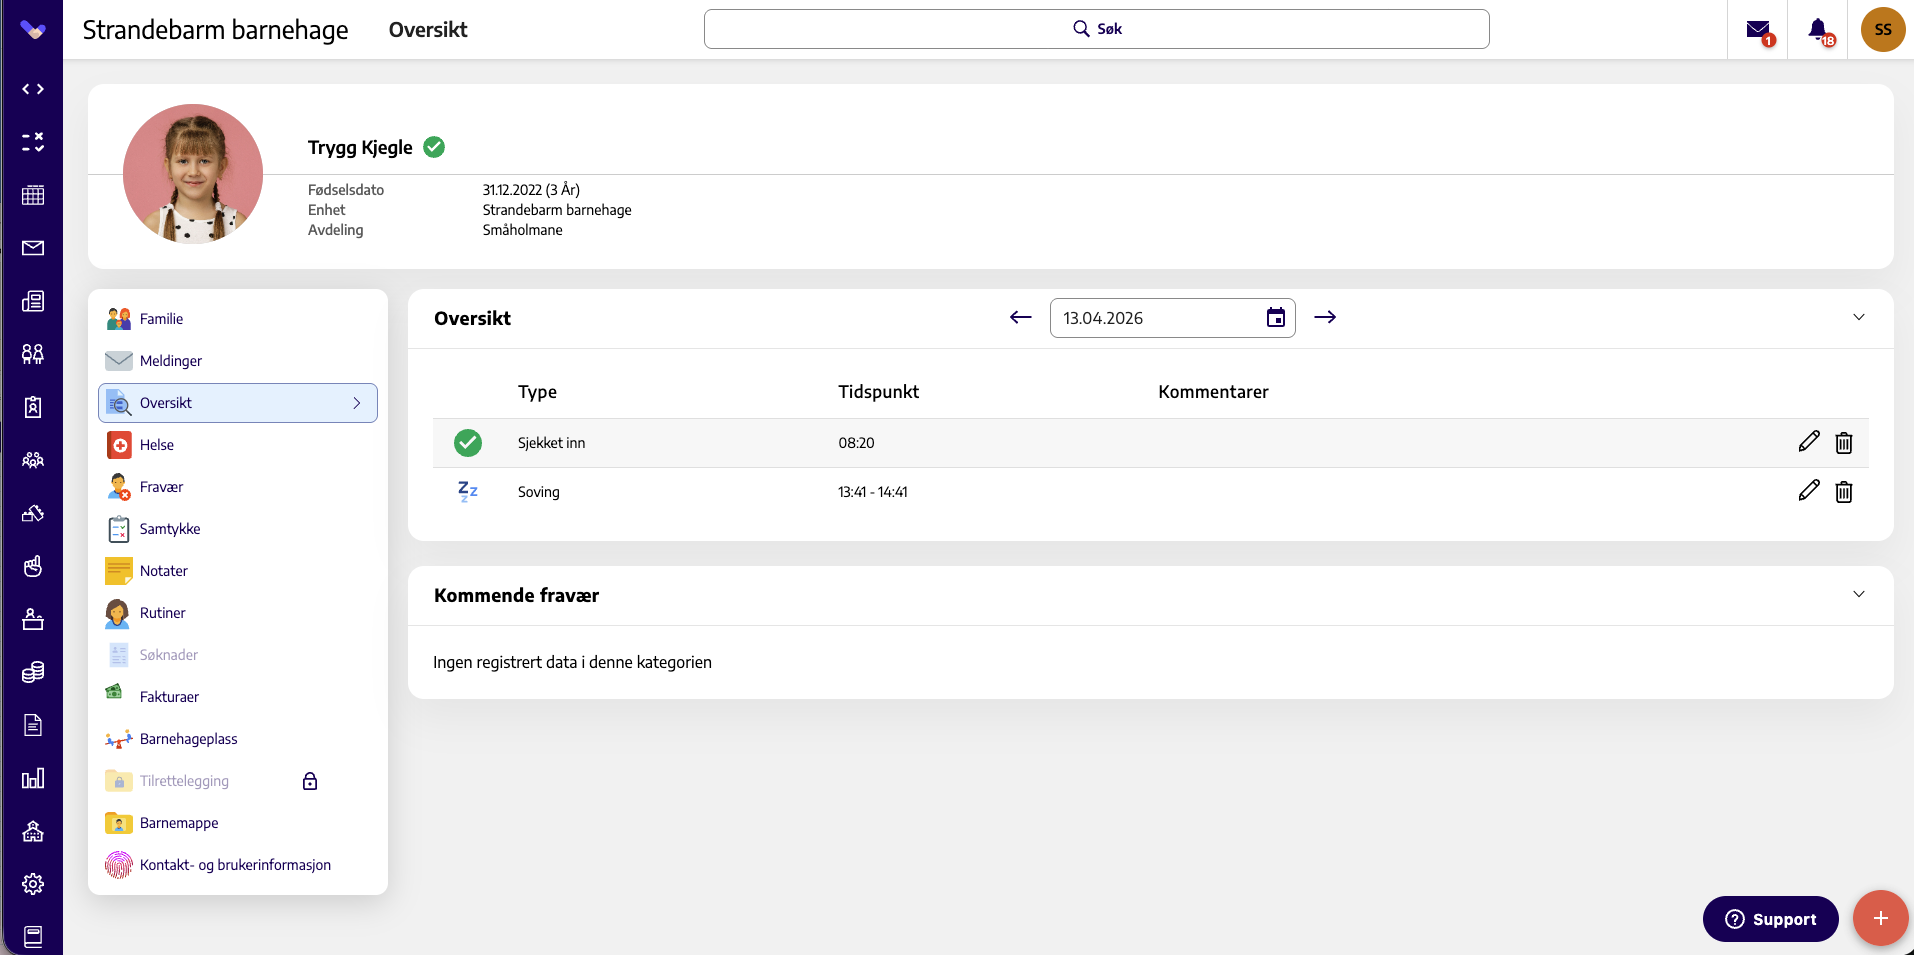The image size is (1914, 955).
Task: Go to the previous day with the left arrow
Action: pyautogui.click(x=1020, y=317)
